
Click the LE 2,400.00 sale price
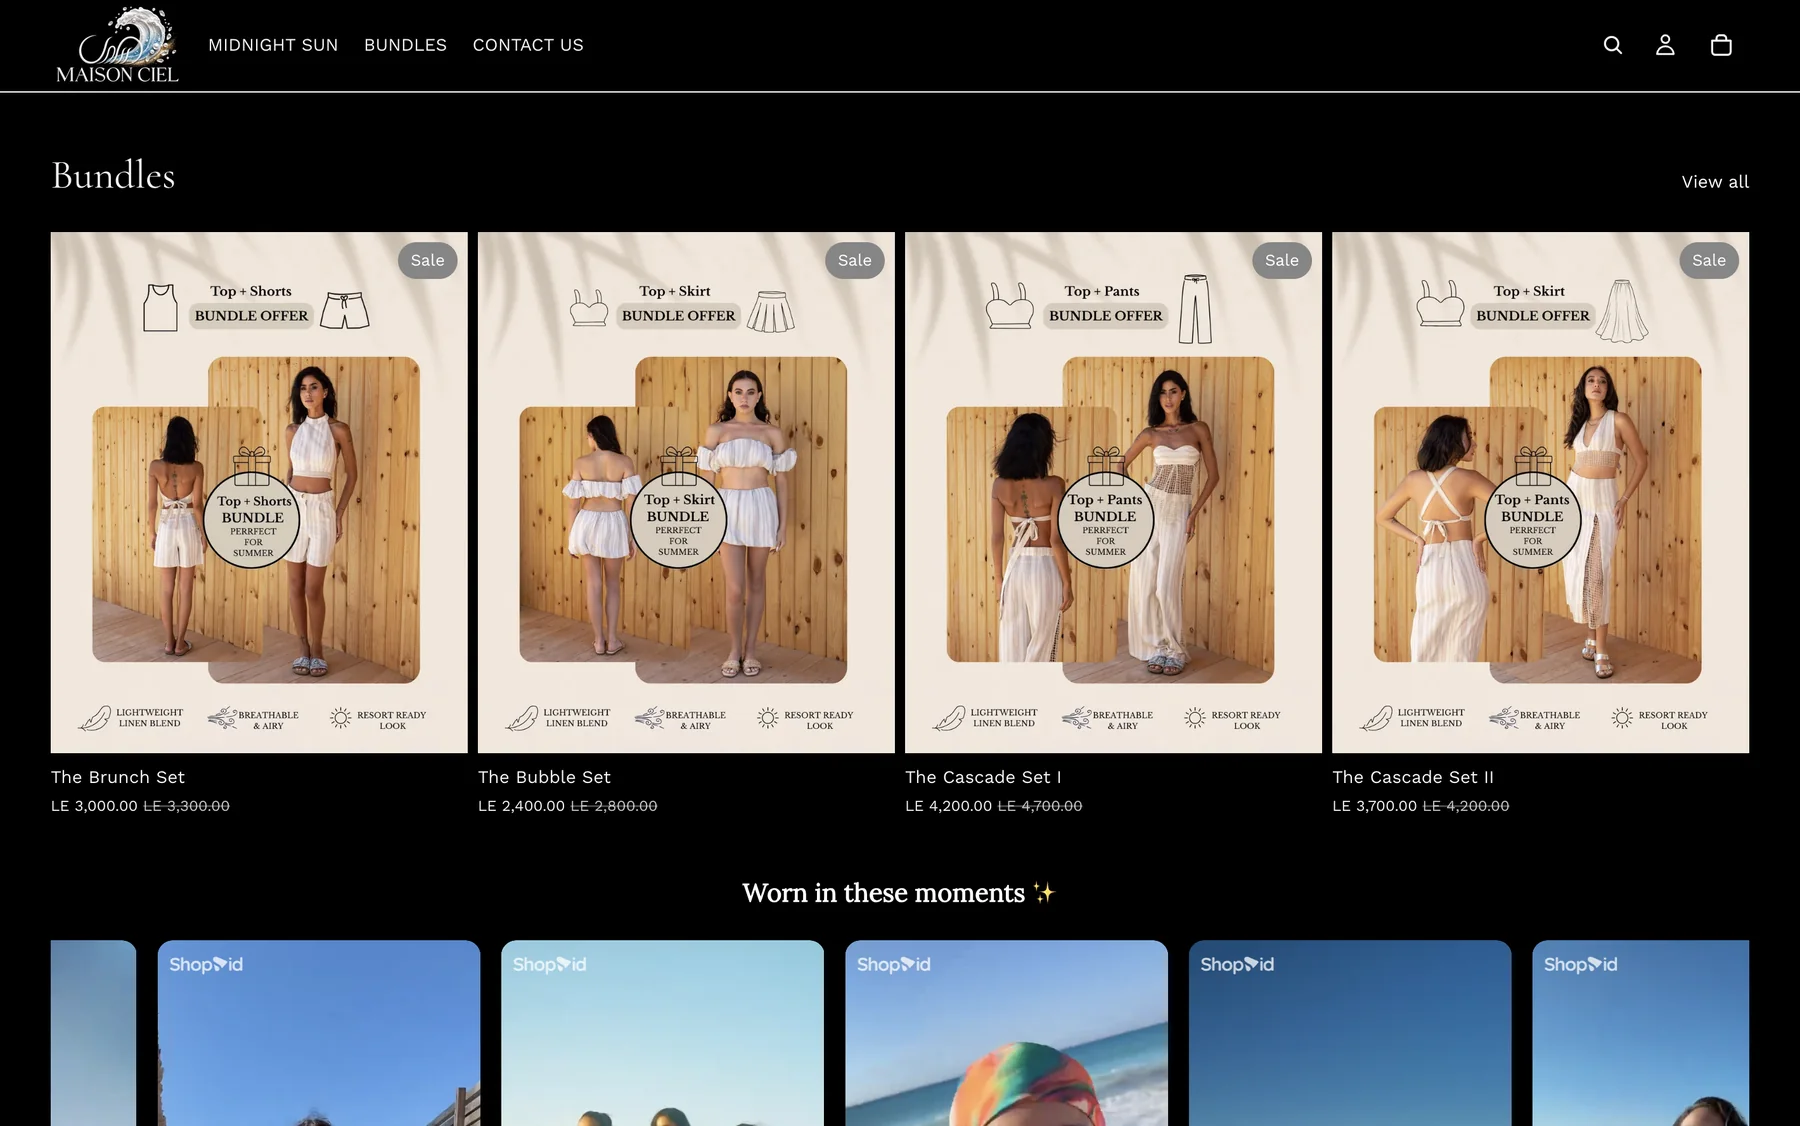[x=521, y=806]
